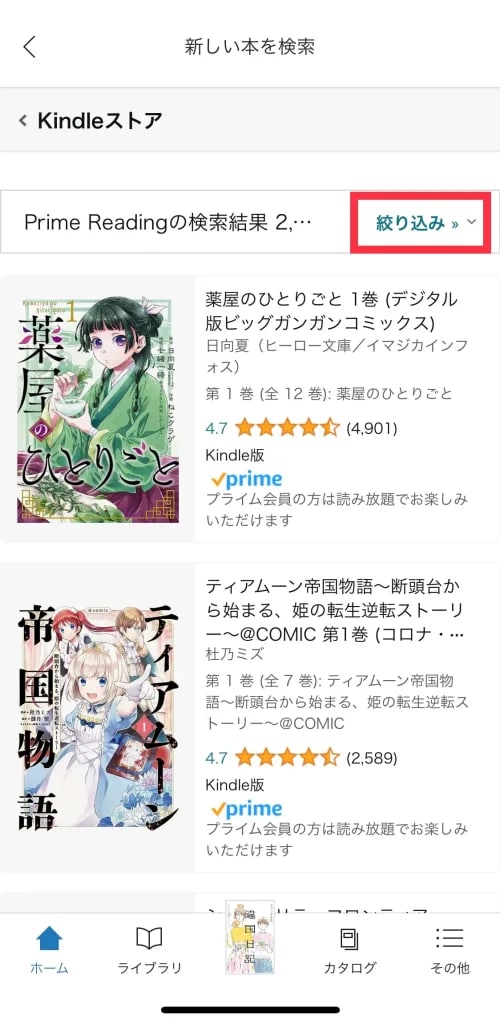The image size is (500, 1024).
Task: Select the ライブラリ tab label
Action: tap(149, 968)
